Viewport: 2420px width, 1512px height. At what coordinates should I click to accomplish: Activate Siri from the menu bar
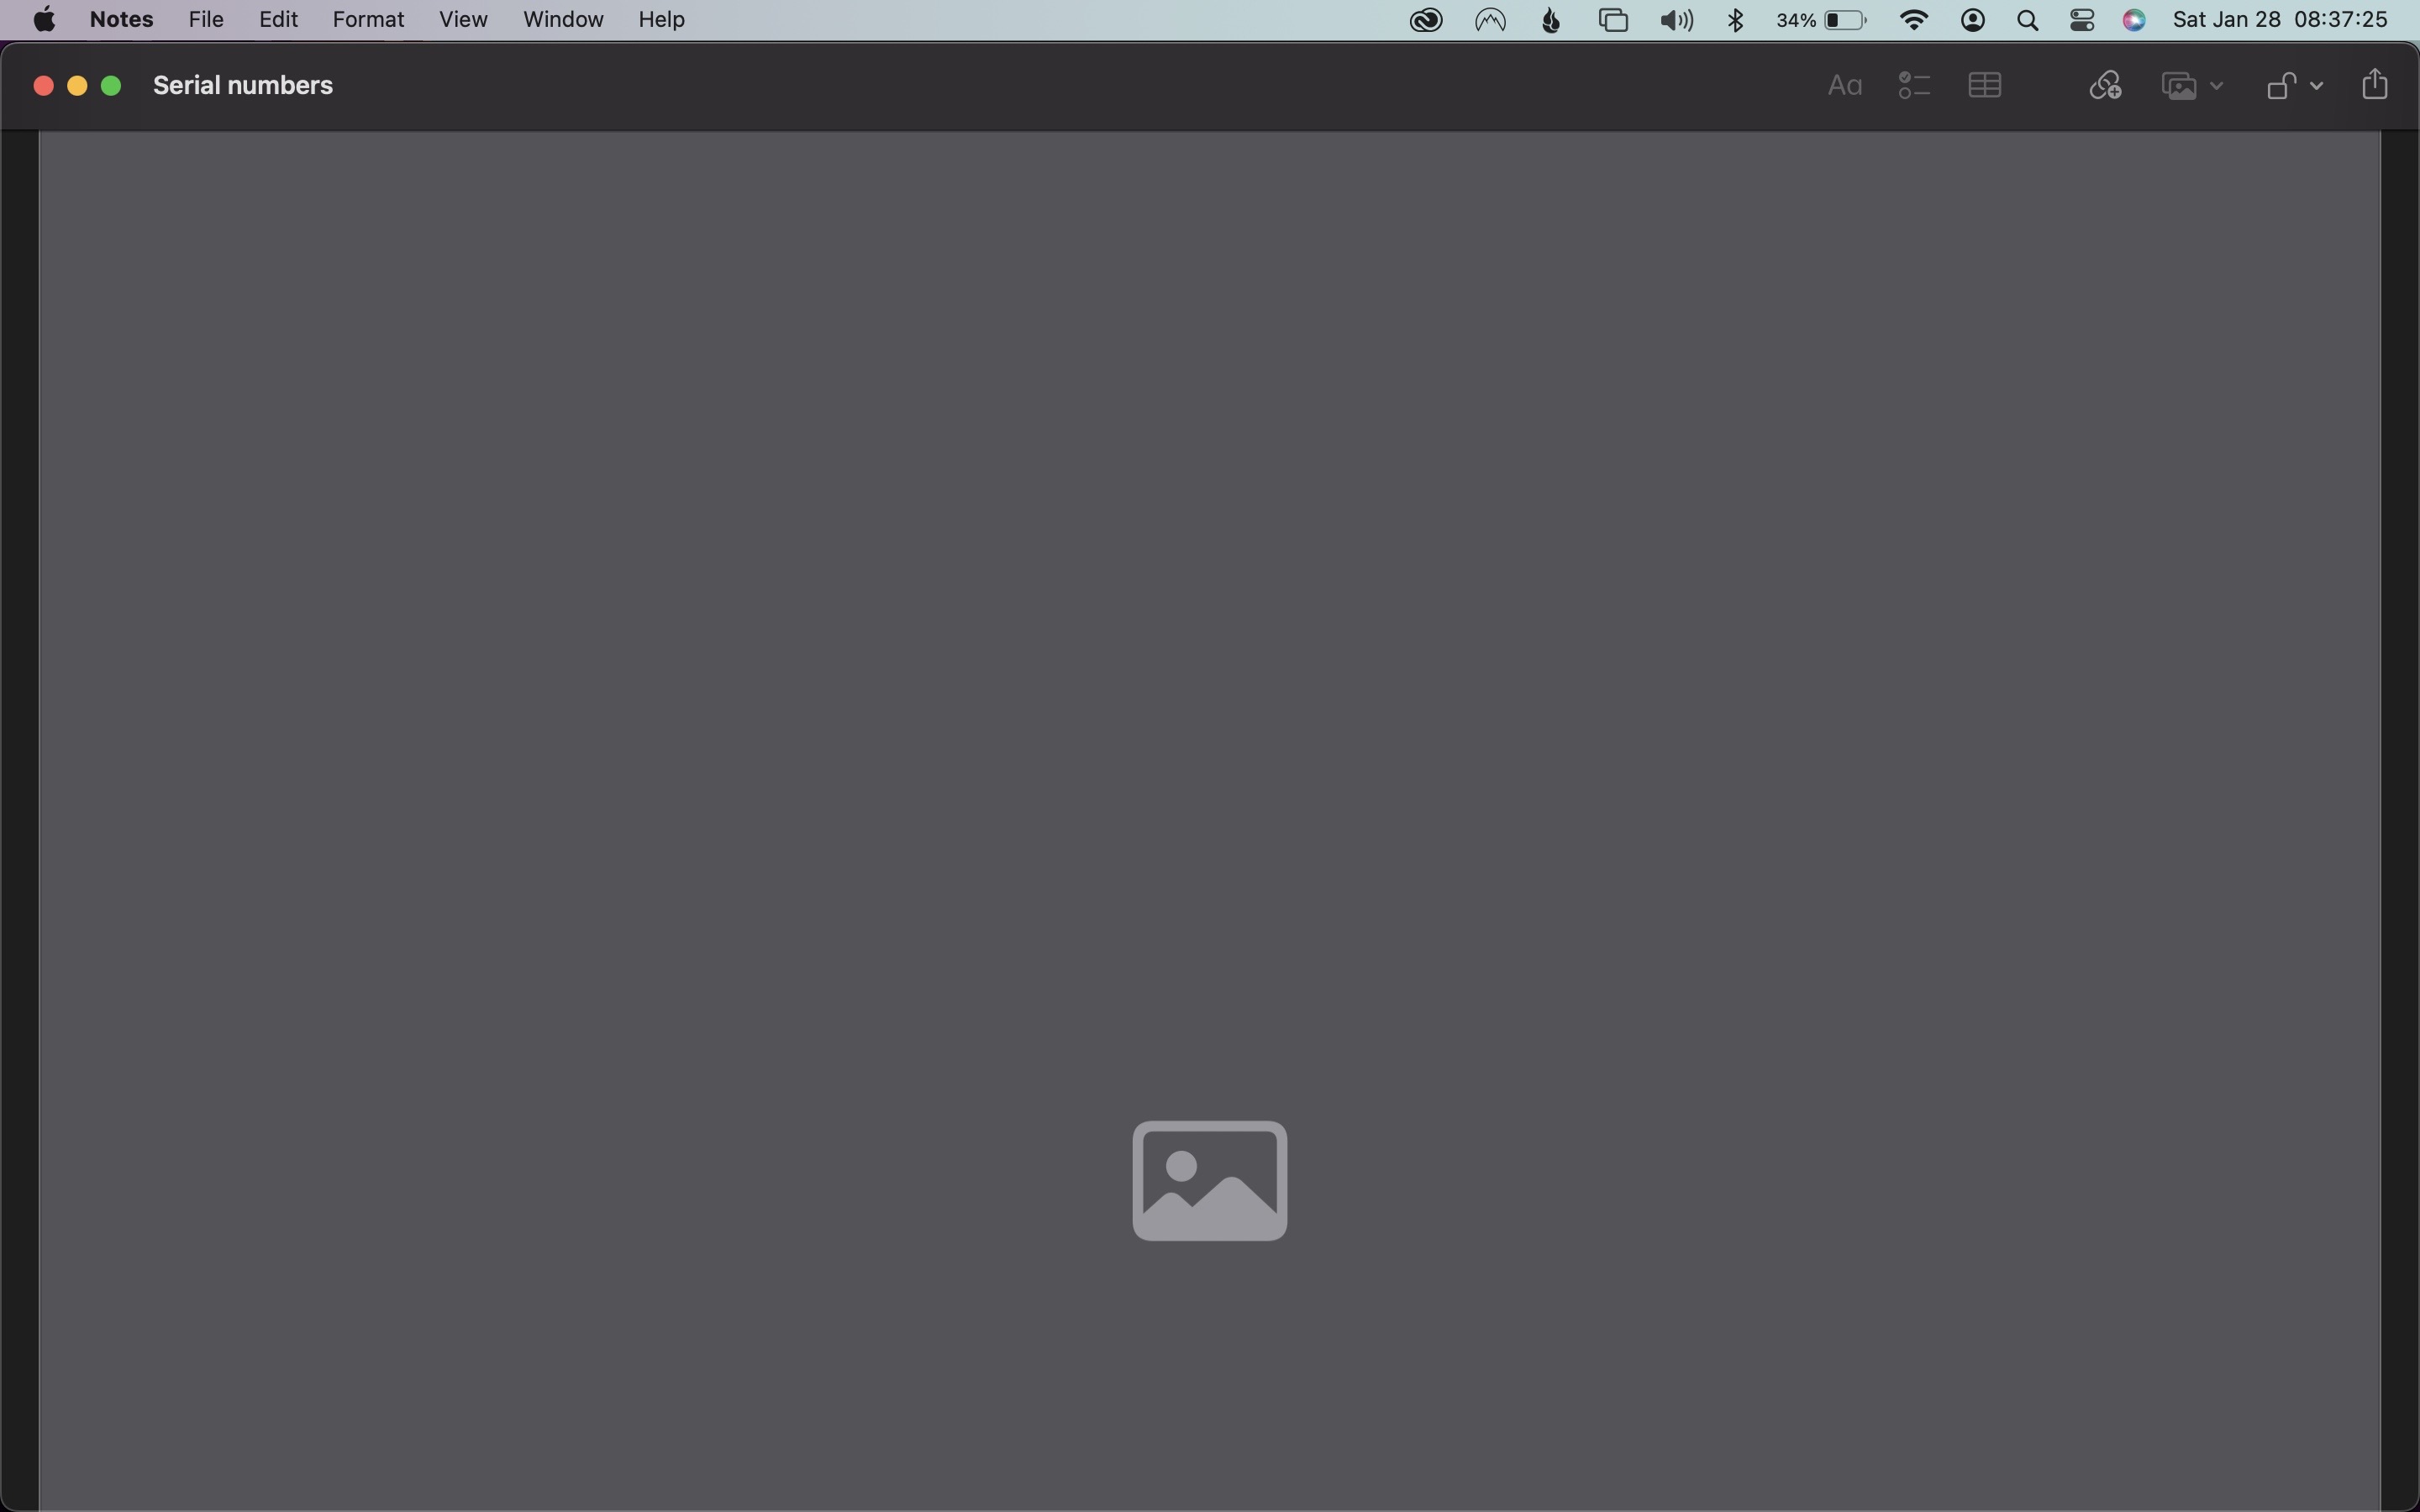(2135, 19)
